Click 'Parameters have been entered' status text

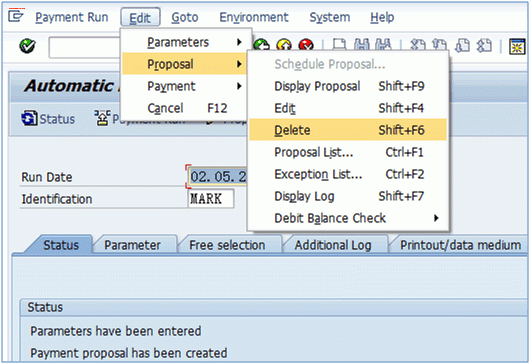click(116, 331)
